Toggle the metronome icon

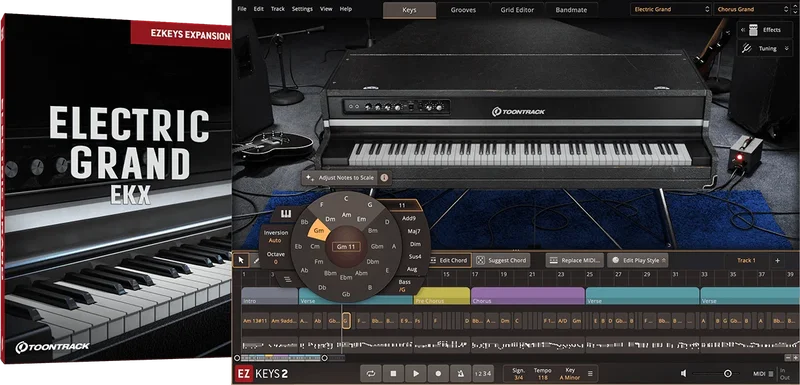point(461,374)
